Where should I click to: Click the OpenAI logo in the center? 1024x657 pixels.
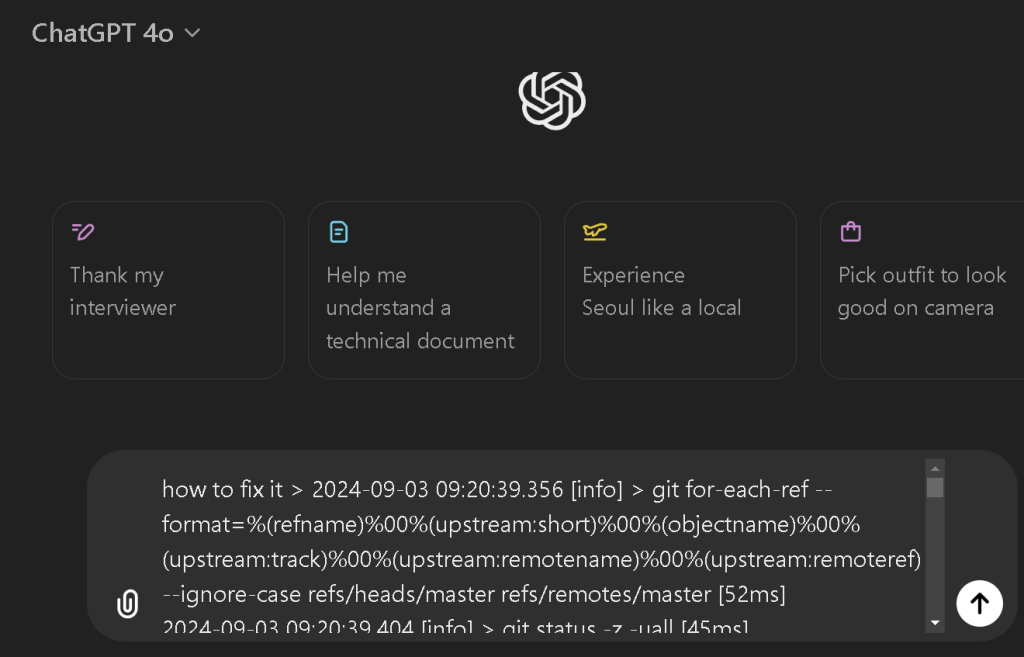(x=552, y=100)
